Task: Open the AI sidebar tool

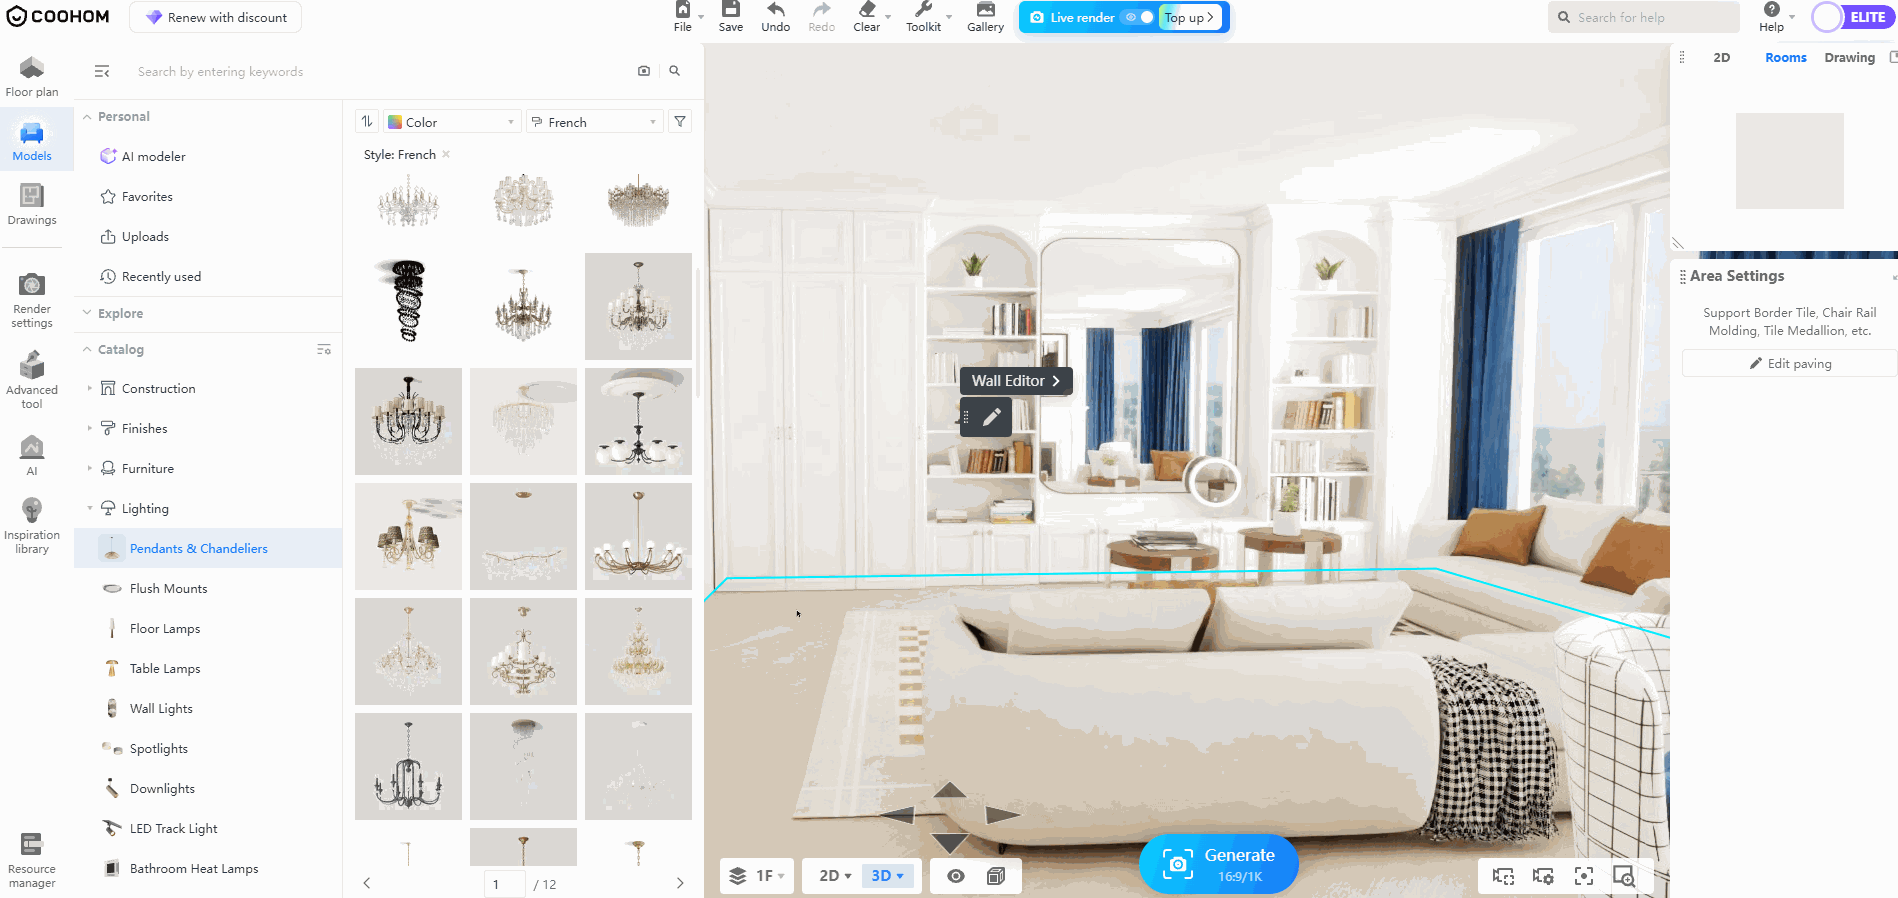Action: pyautogui.click(x=32, y=455)
